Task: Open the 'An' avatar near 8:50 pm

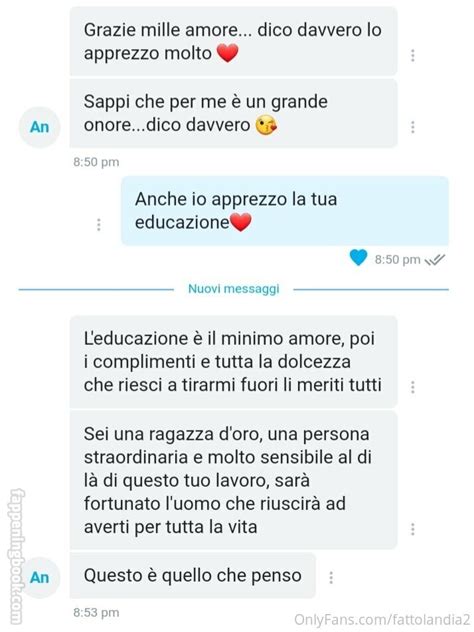Action: pyautogui.click(x=40, y=127)
